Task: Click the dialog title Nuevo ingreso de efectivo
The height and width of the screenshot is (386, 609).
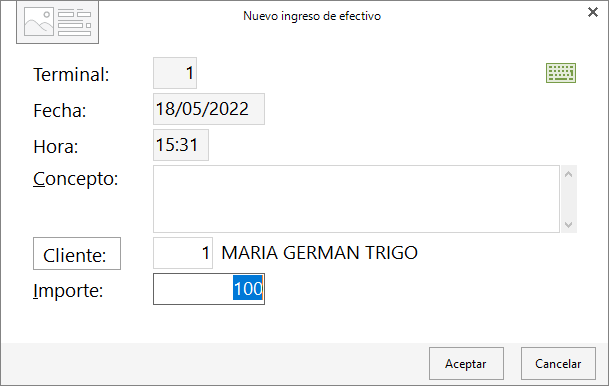Action: point(312,16)
